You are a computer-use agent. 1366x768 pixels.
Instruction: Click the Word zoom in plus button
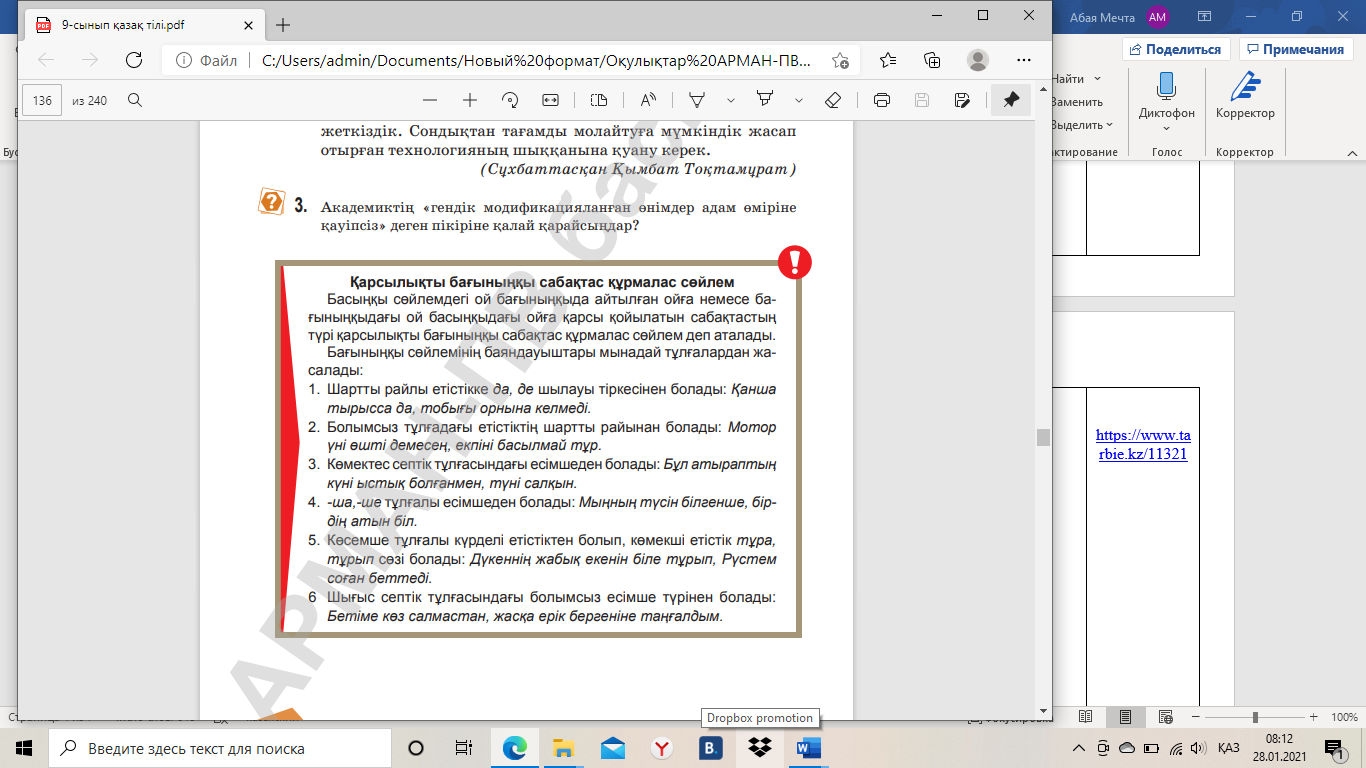(x=1313, y=717)
